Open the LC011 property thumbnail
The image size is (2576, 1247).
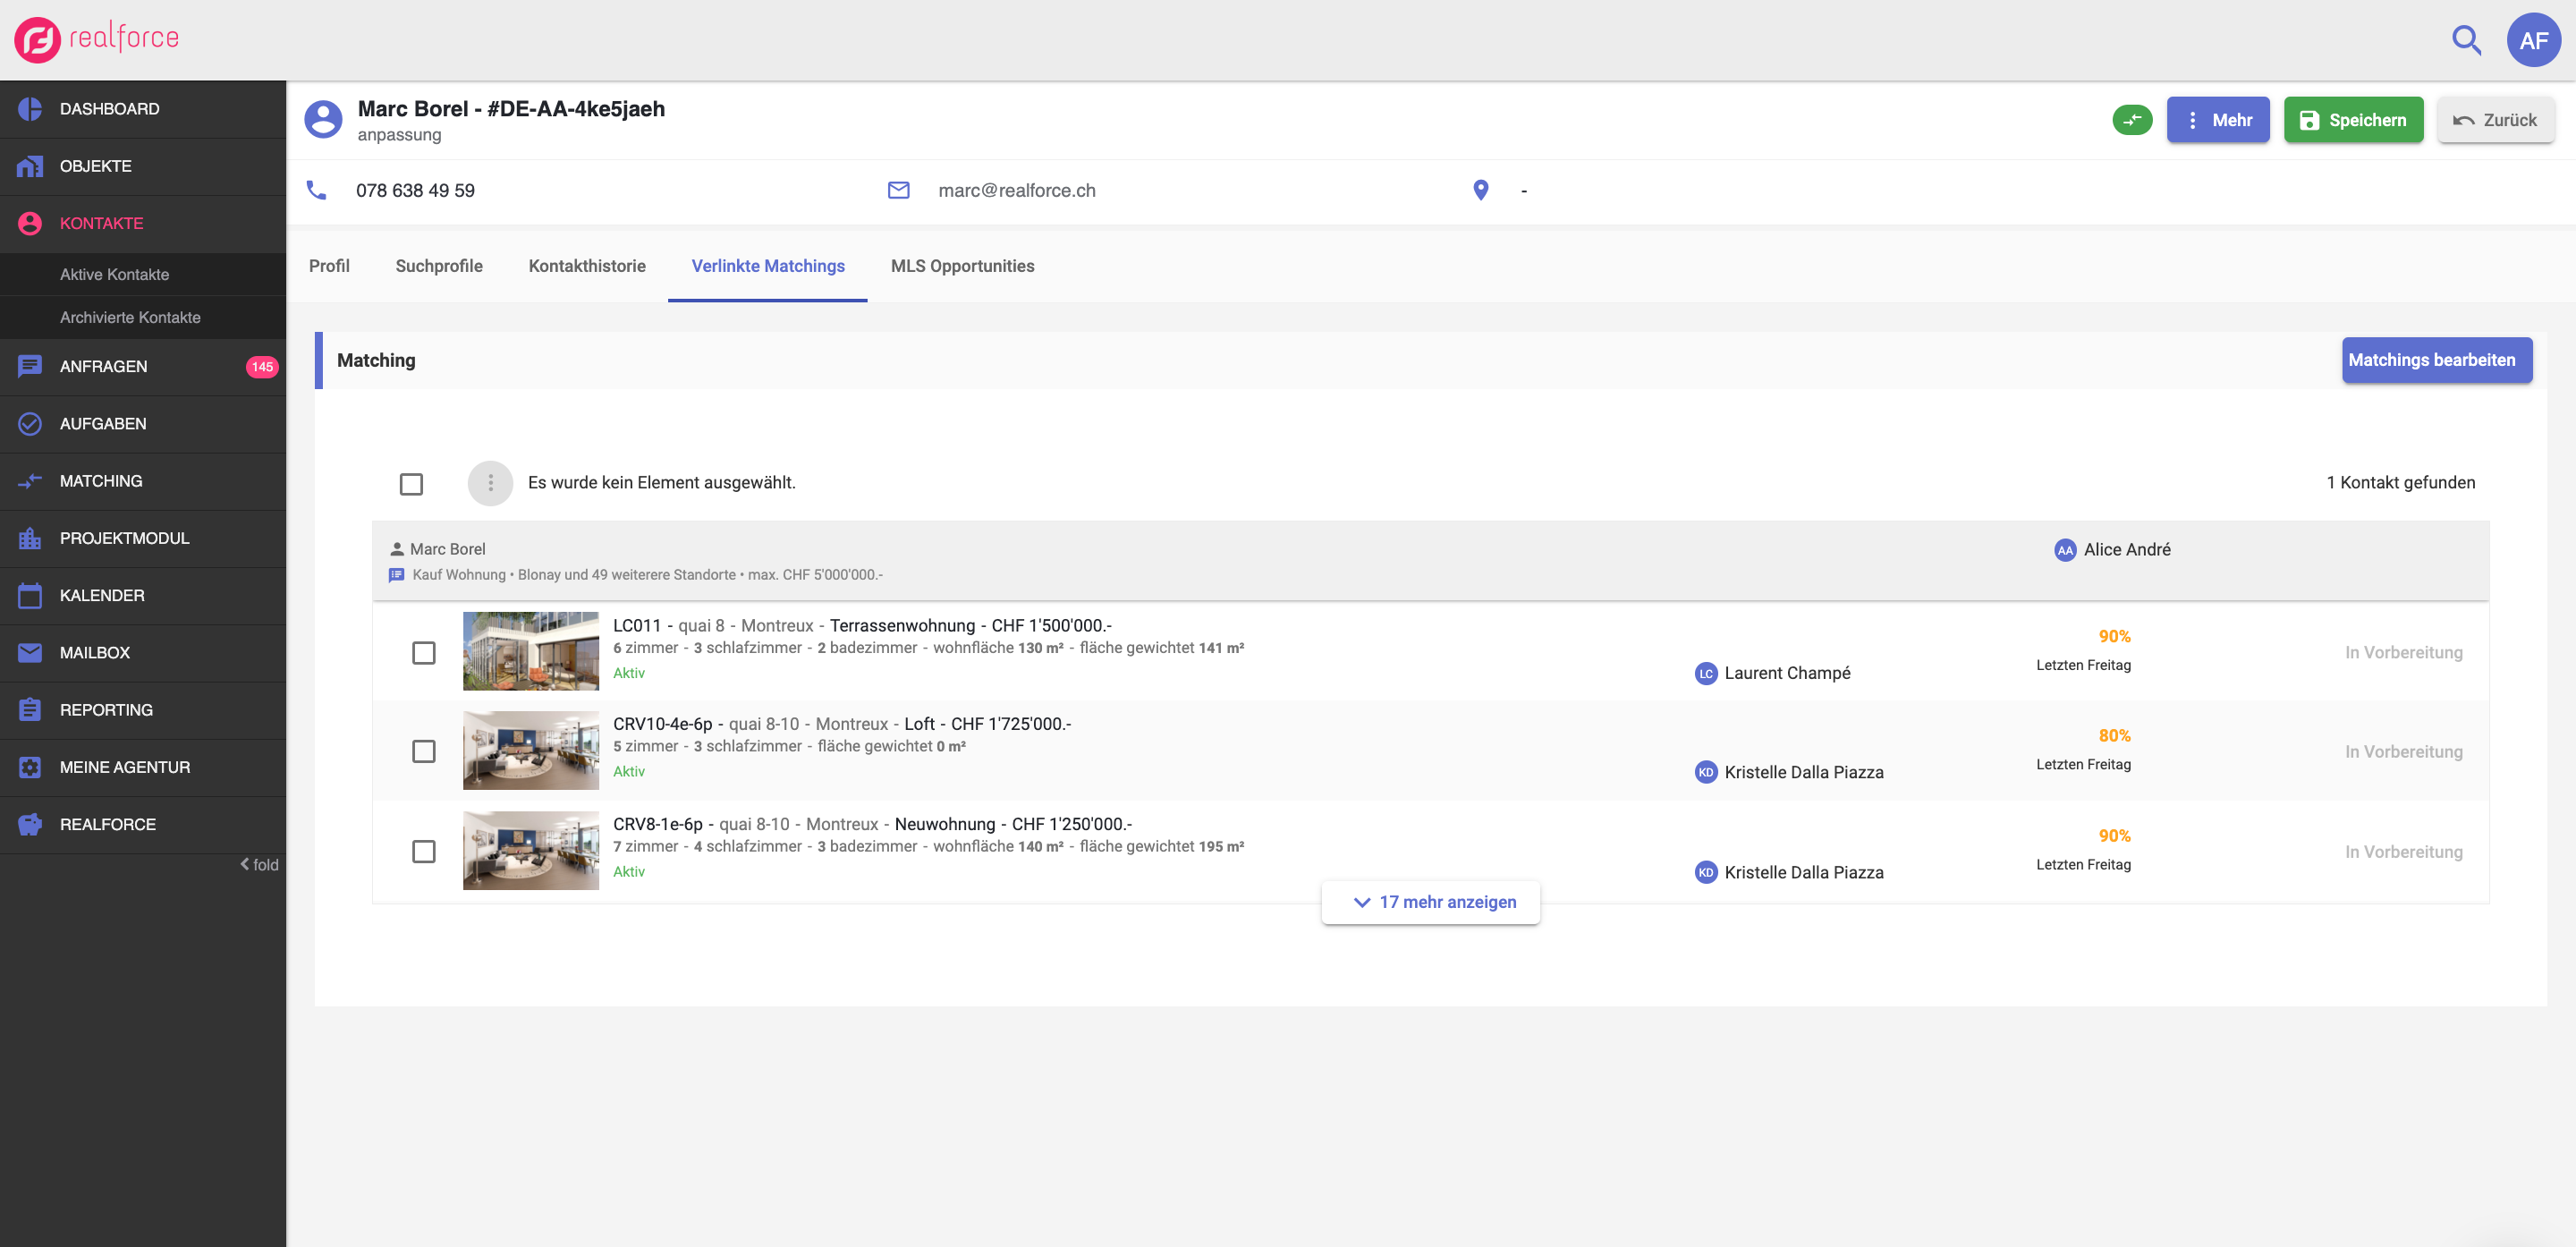[531, 651]
